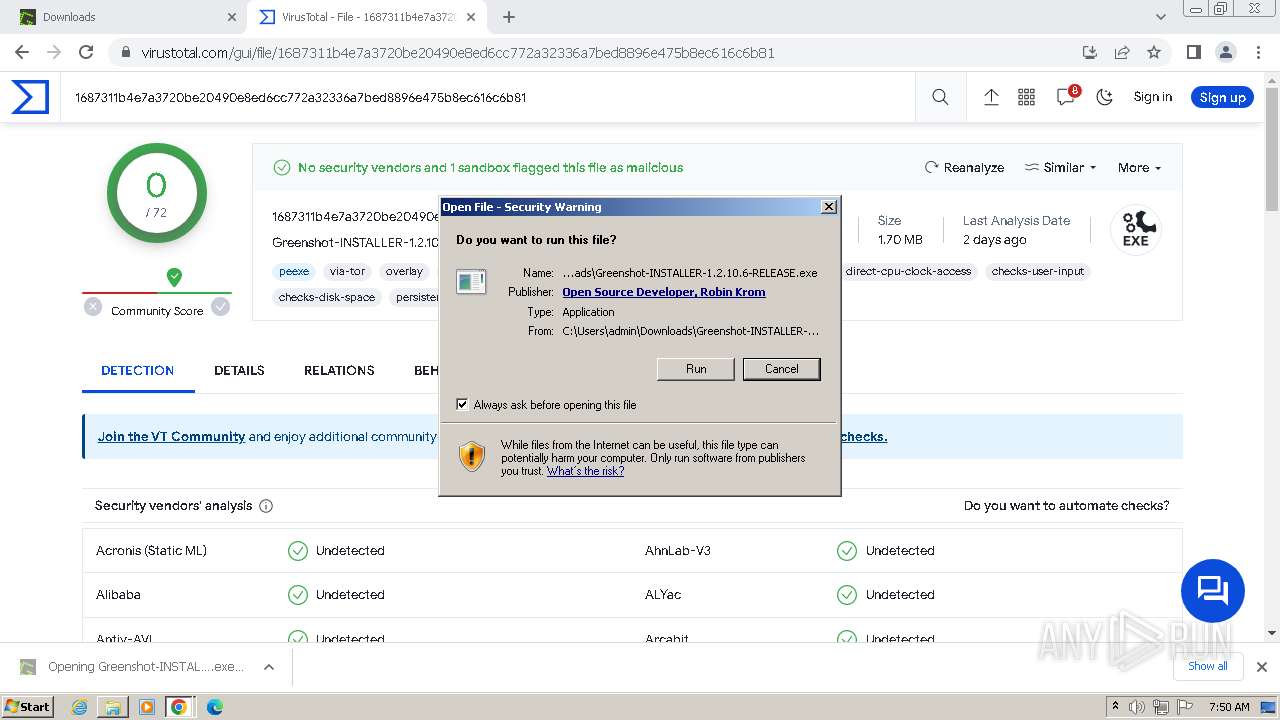Open the VirusTotal upload file icon

(991, 97)
